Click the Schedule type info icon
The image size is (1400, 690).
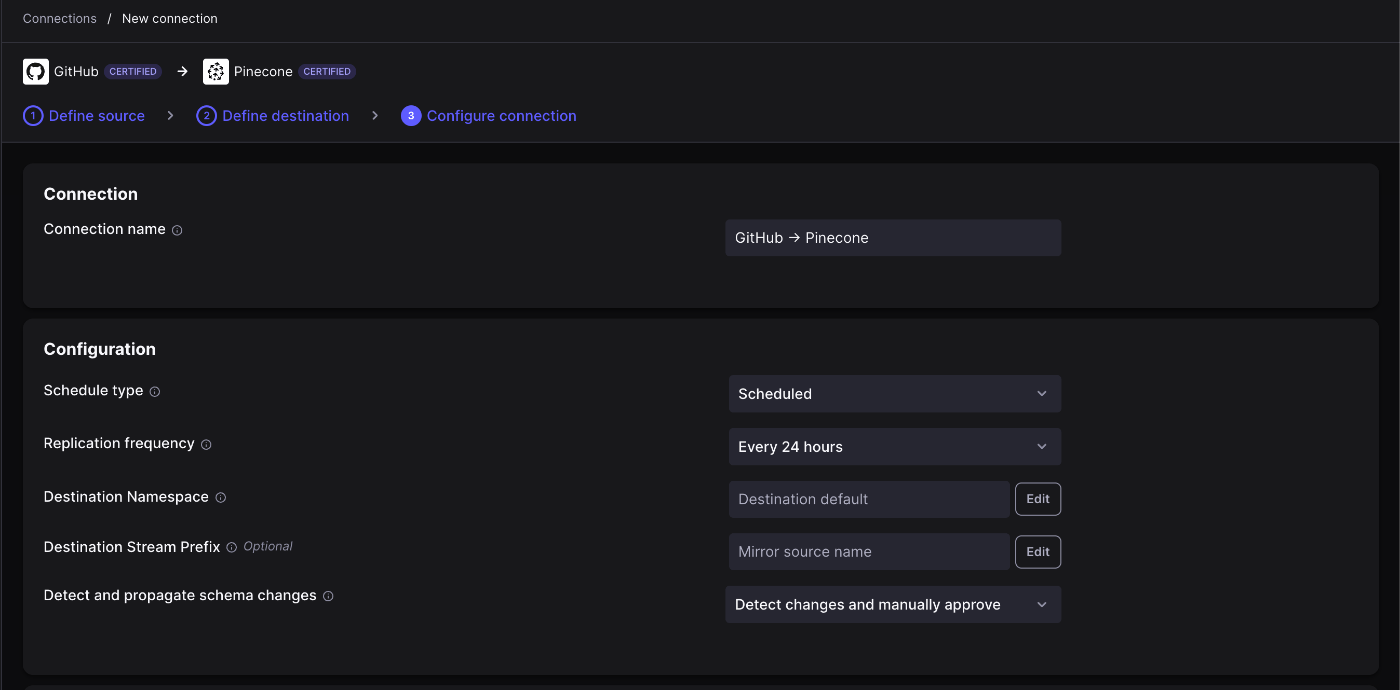155,392
